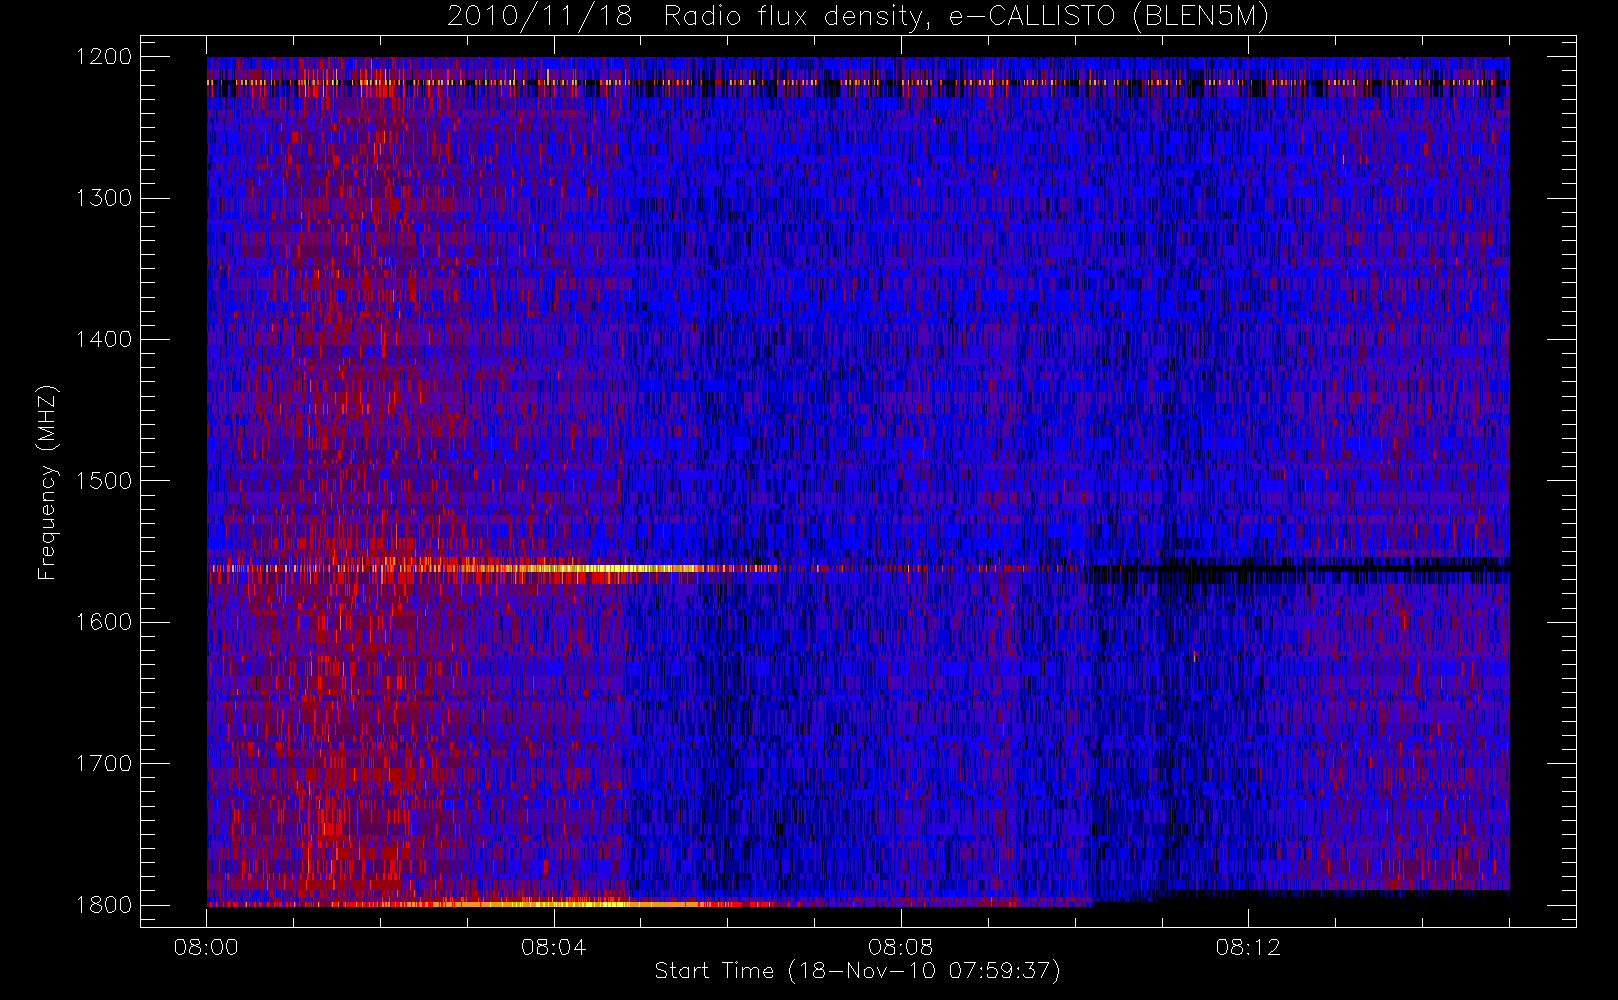Click the 1300 frequency tick label
1618x1000 pixels.
point(104,198)
